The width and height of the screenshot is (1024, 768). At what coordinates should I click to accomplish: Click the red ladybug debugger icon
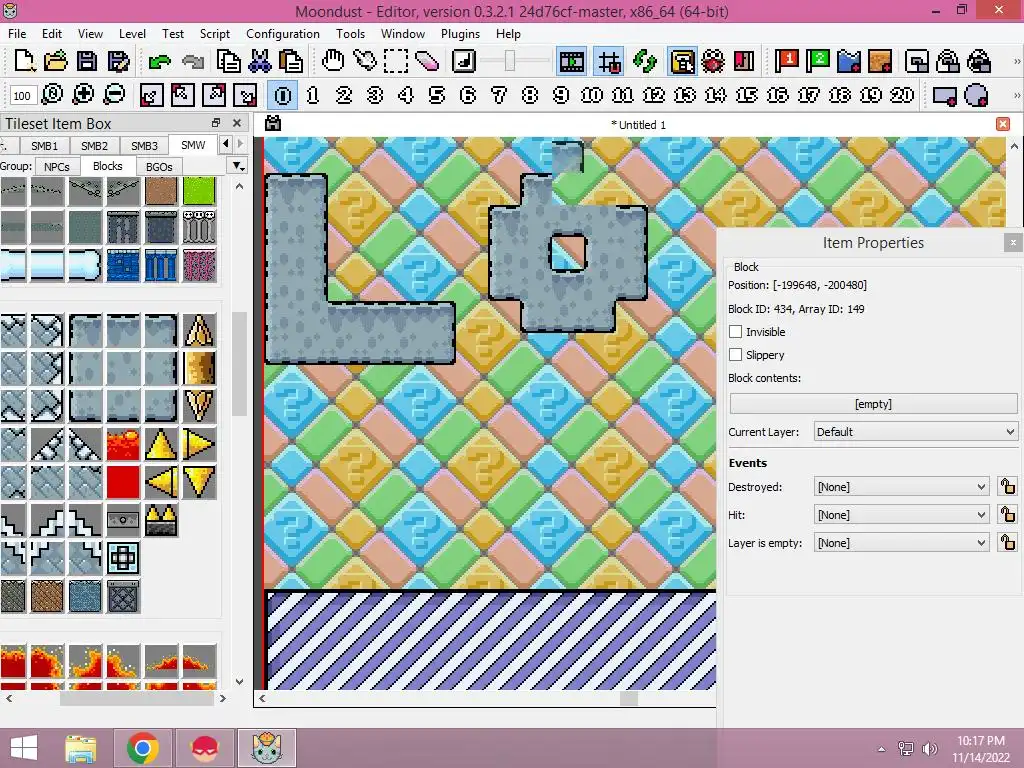(713, 61)
